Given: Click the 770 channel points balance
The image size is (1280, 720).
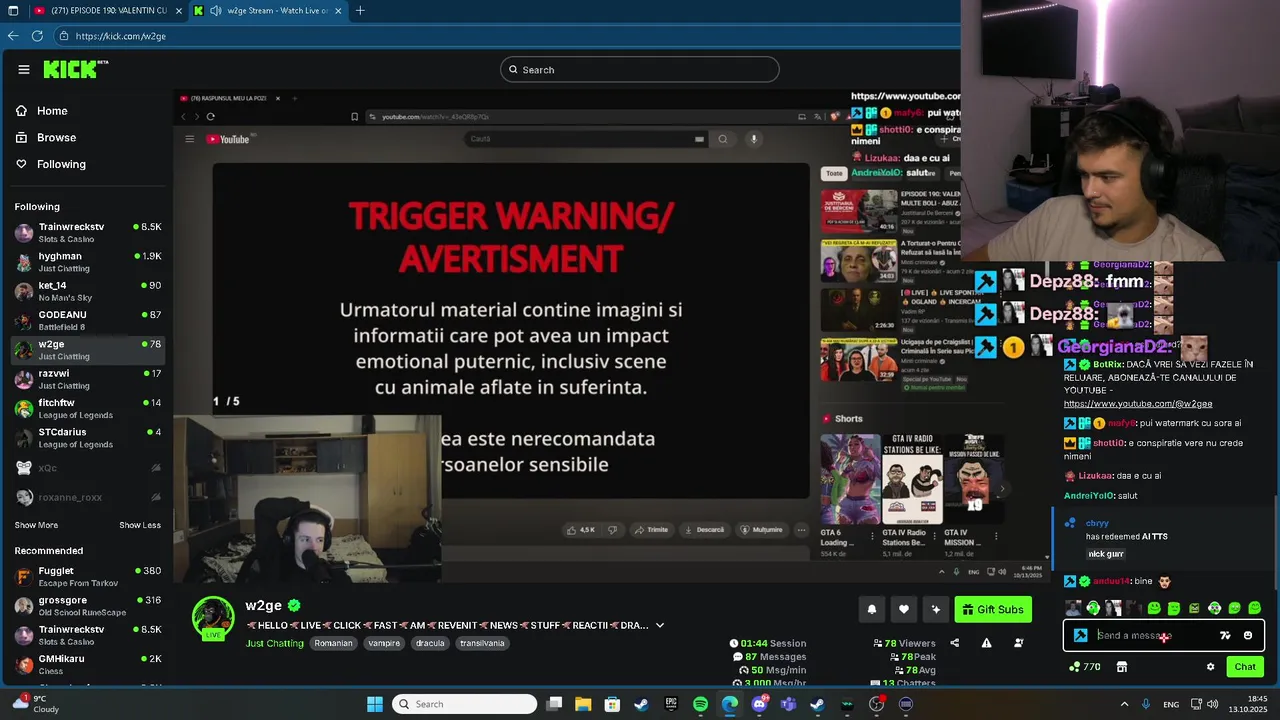Looking at the screenshot, I should [x=1085, y=667].
